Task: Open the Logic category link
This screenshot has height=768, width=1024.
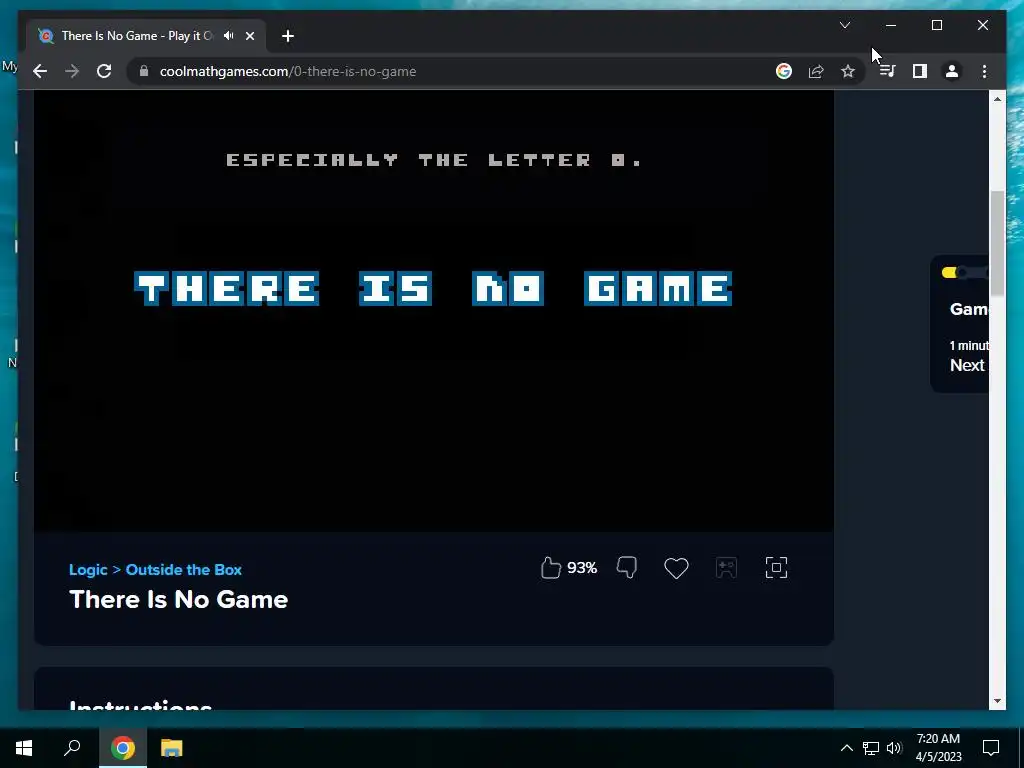Action: tap(88, 569)
